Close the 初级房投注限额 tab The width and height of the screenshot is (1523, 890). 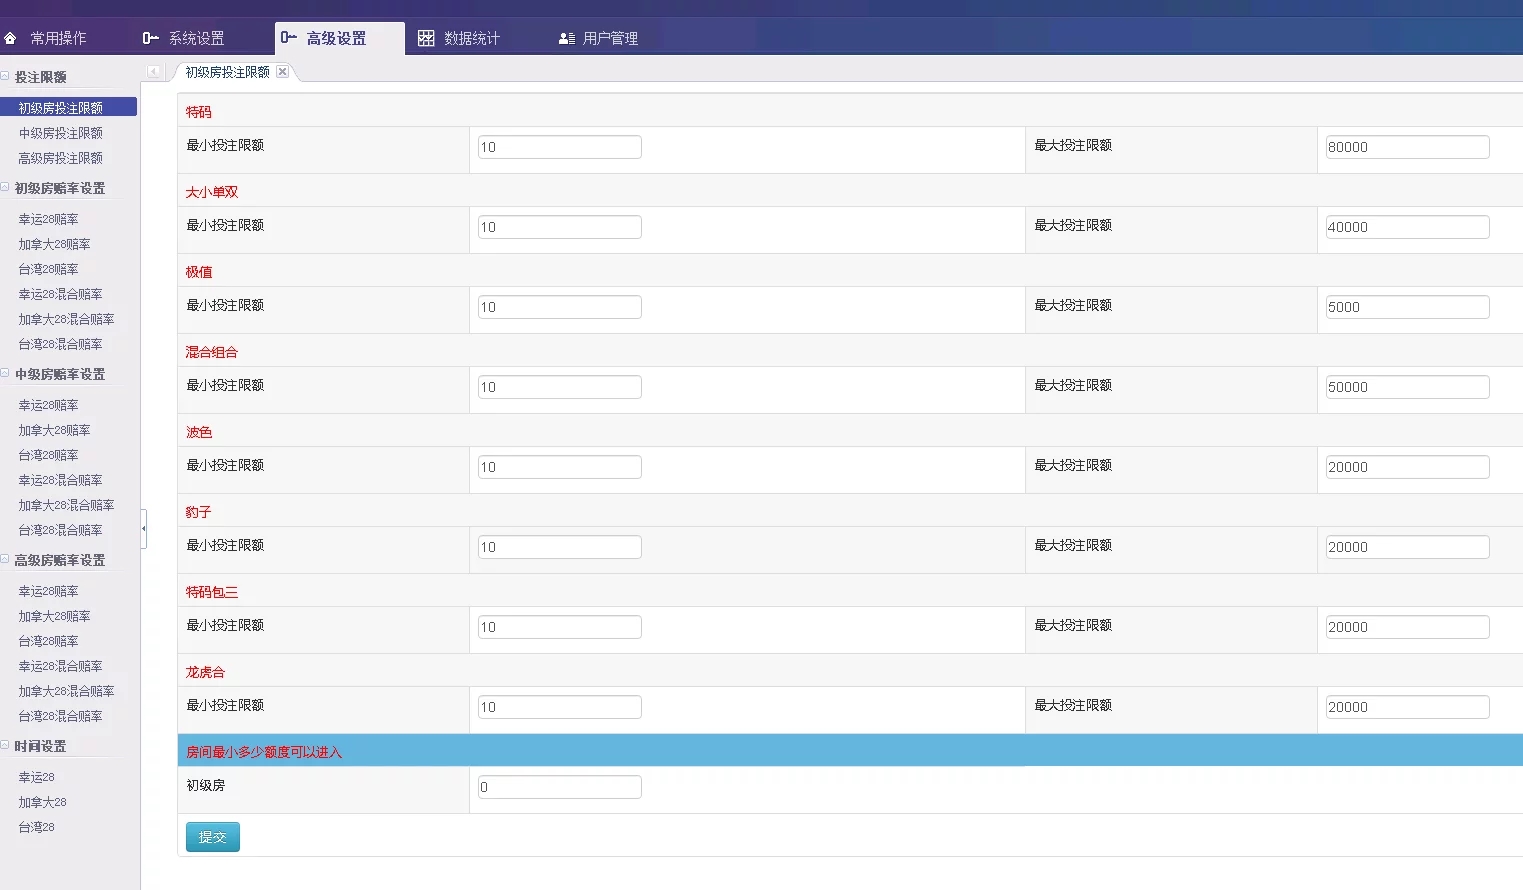(x=283, y=72)
